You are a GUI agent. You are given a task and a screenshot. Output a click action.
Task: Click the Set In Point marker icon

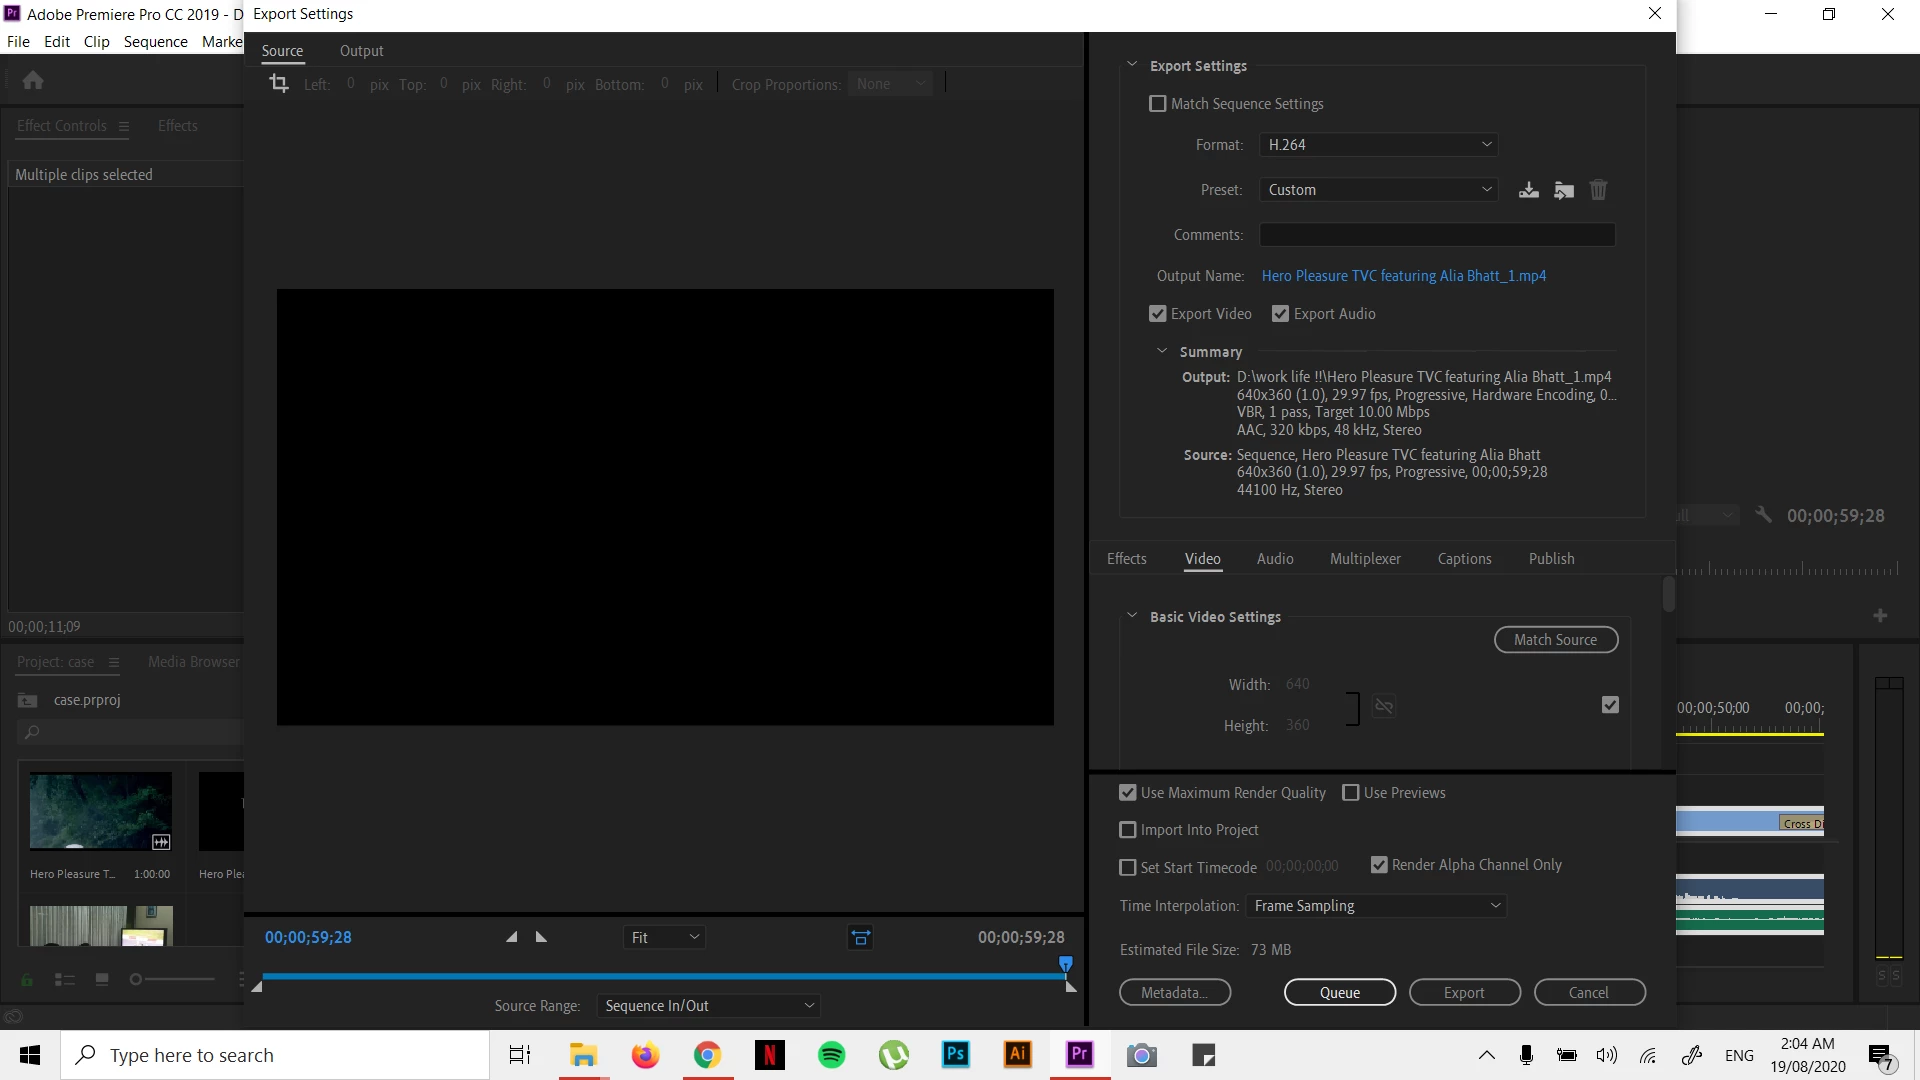point(512,937)
